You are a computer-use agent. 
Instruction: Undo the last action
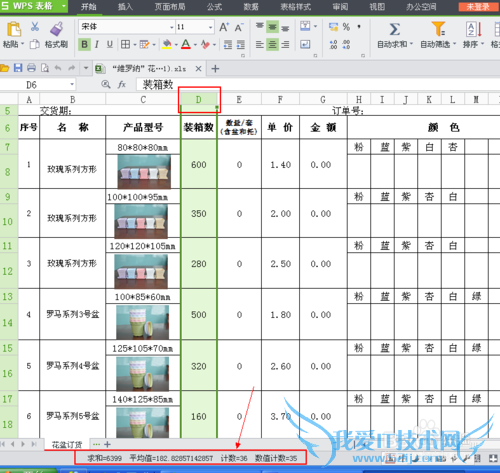pyautogui.click(x=58, y=68)
